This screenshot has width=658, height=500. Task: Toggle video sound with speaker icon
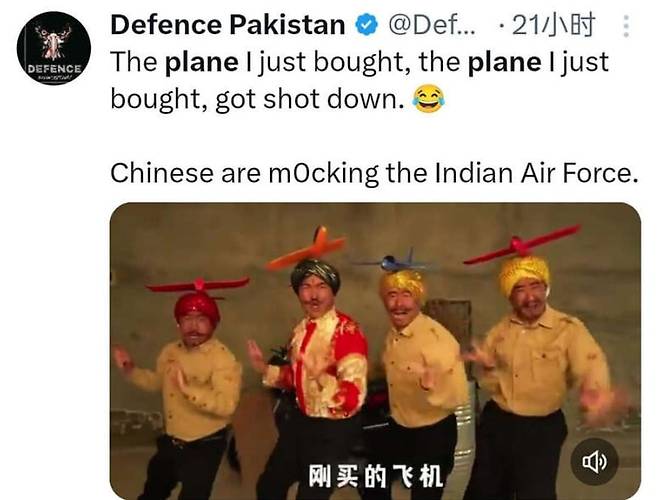pyautogui.click(x=594, y=462)
